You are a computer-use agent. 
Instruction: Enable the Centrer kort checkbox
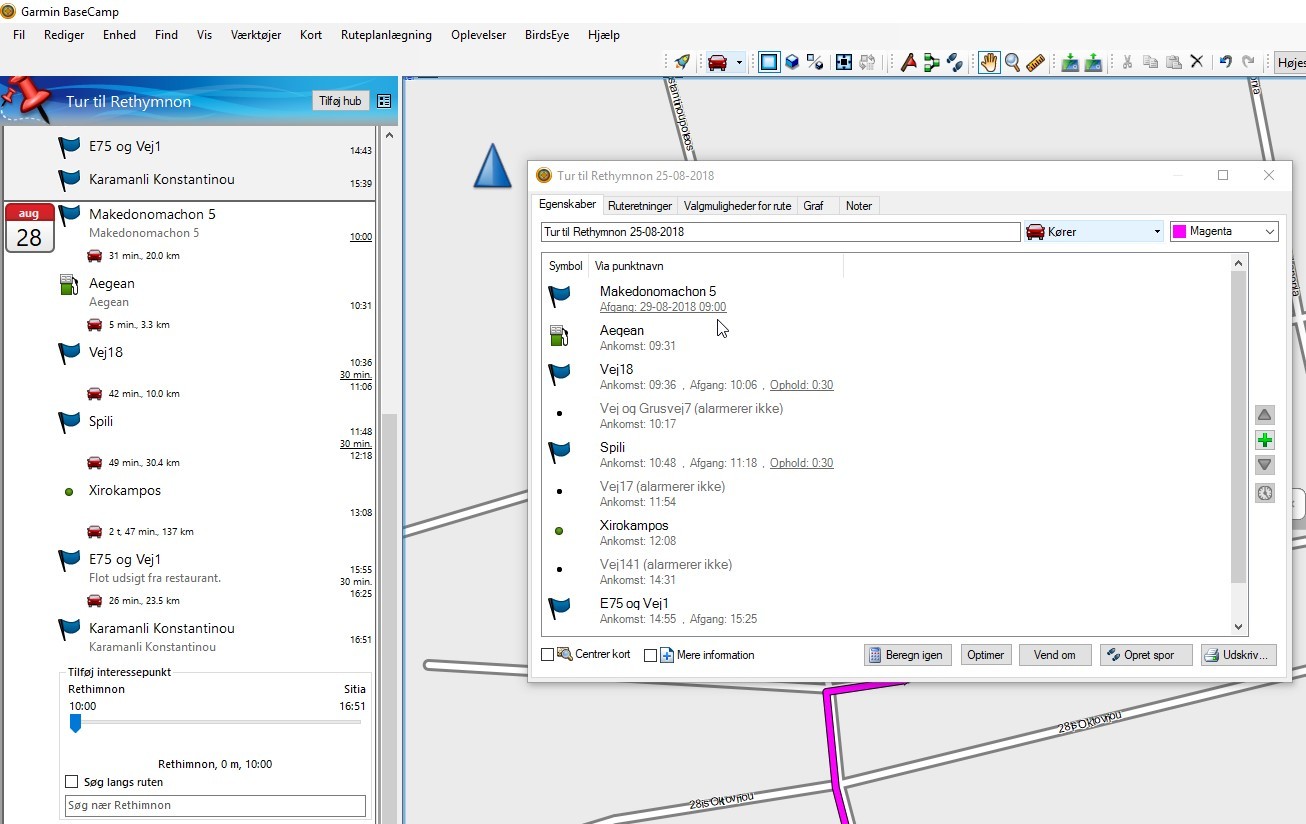pyautogui.click(x=548, y=655)
